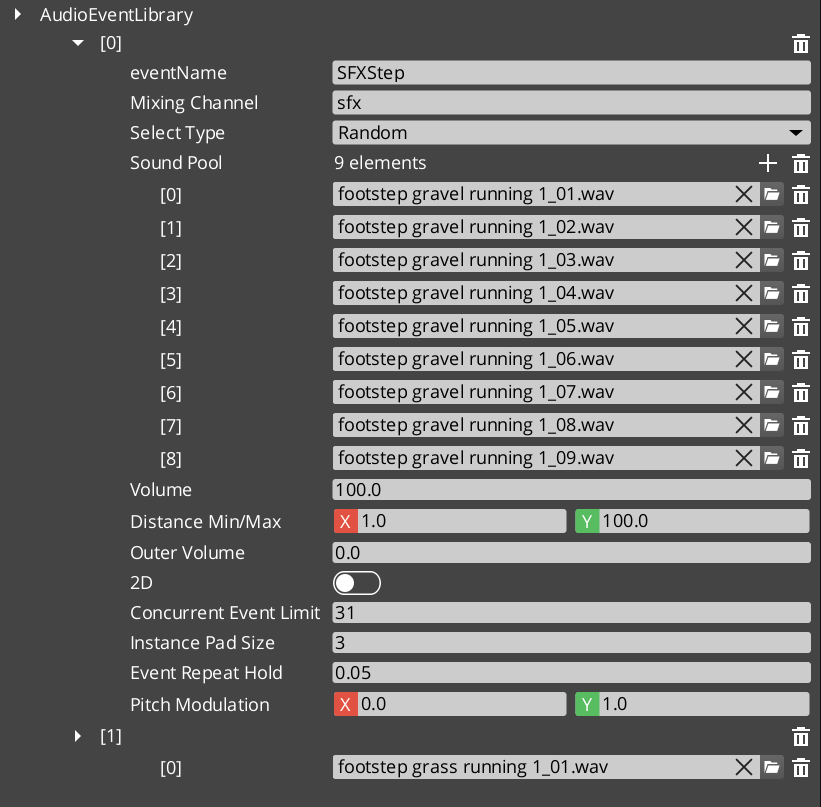Delete Sound Pool element [0] with its trash icon

[x=801, y=195]
